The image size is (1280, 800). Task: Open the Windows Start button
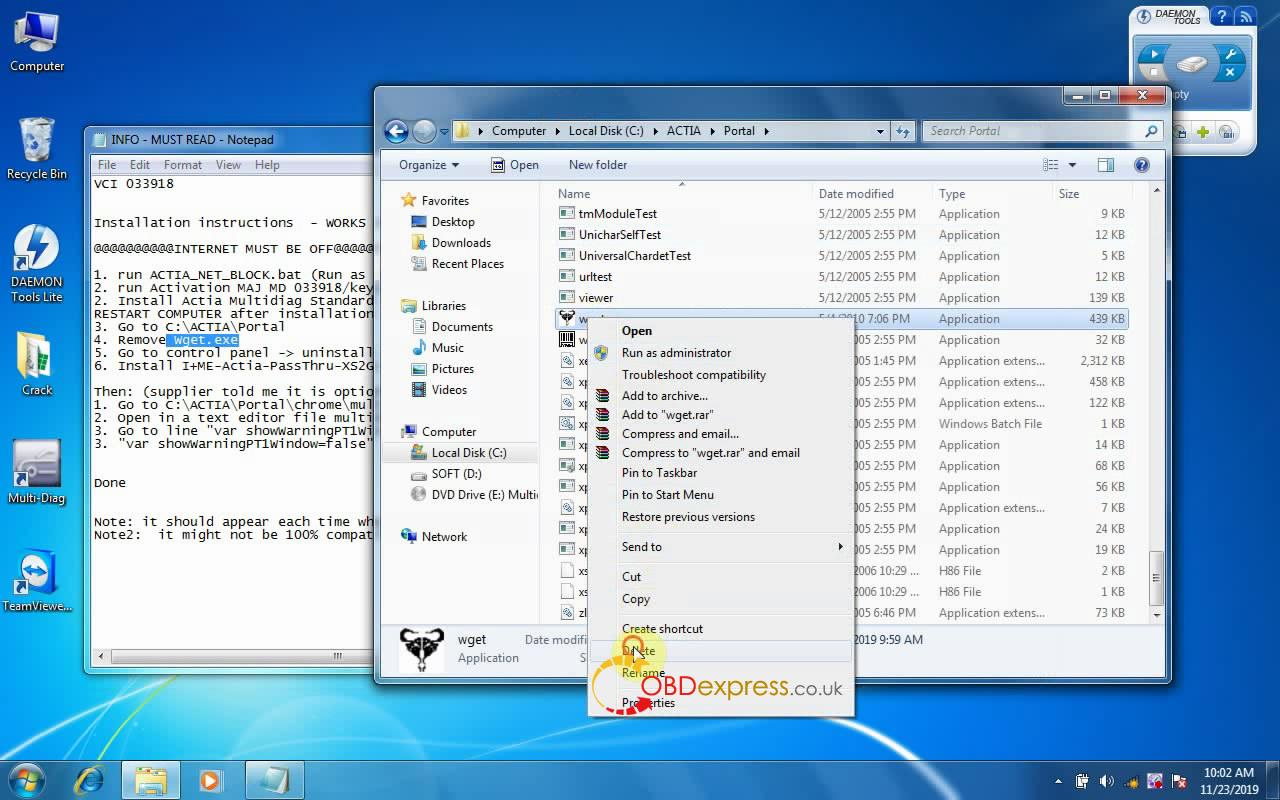[x=27, y=780]
